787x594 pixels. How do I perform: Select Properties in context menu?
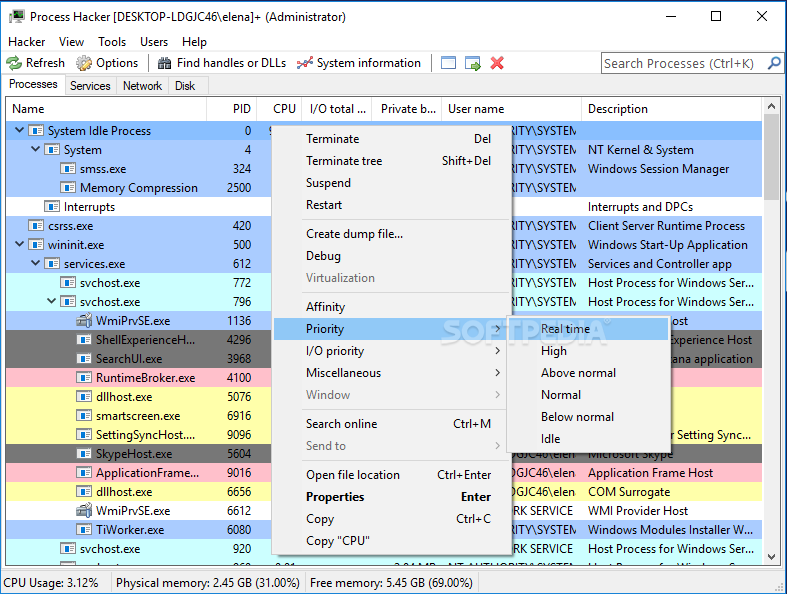click(392, 497)
